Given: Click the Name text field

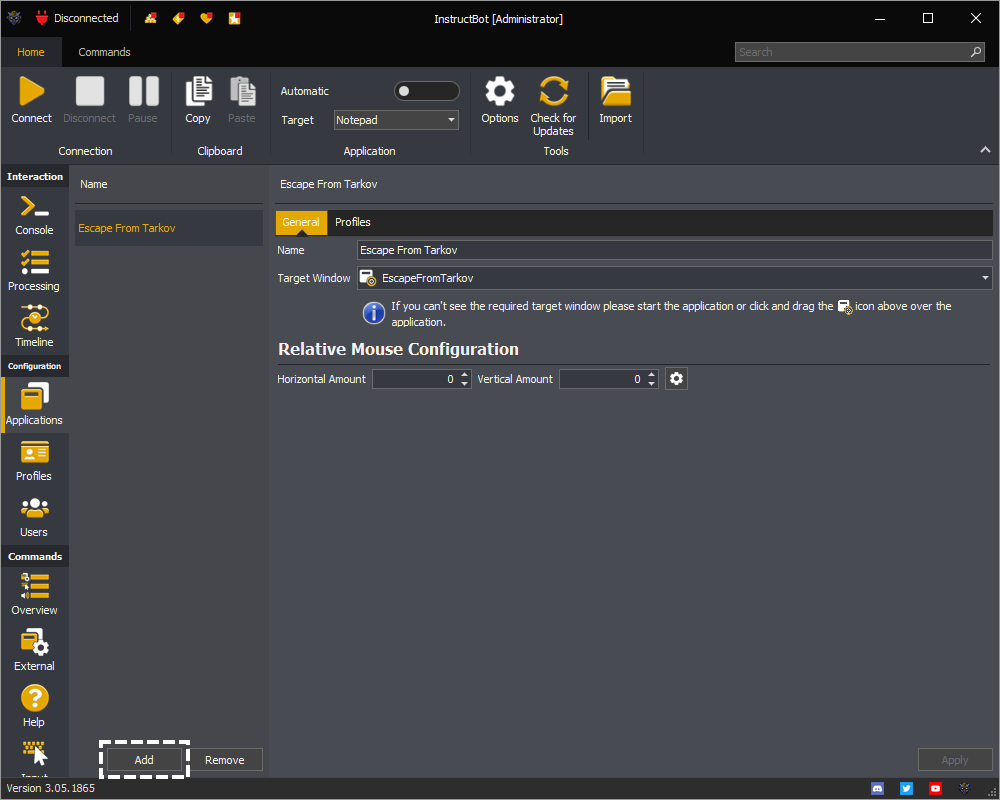Looking at the screenshot, I should (x=674, y=250).
